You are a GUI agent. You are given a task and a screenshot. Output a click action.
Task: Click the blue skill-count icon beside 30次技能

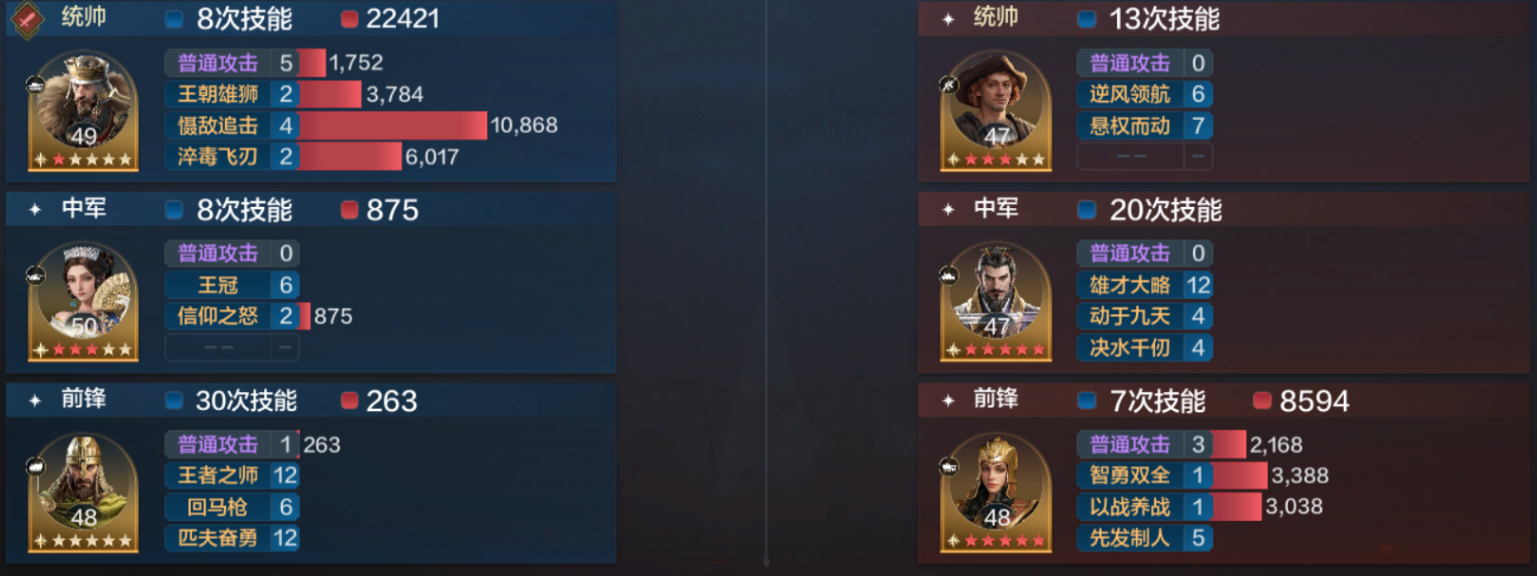pyautogui.click(x=175, y=401)
